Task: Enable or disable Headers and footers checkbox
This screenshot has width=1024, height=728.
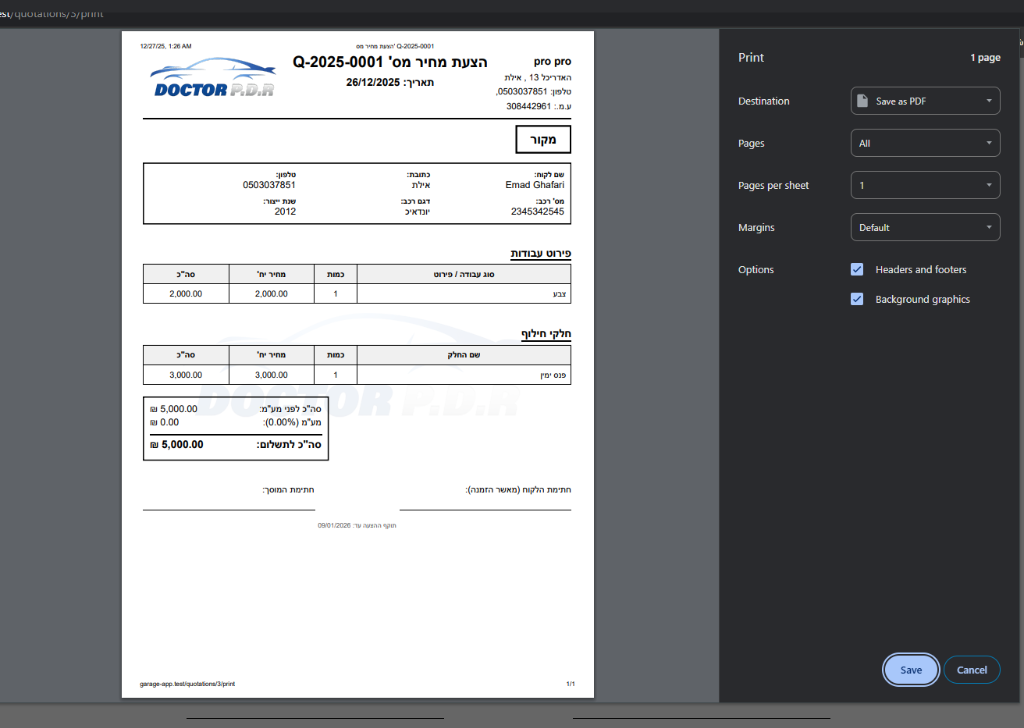Action: pyautogui.click(x=857, y=270)
